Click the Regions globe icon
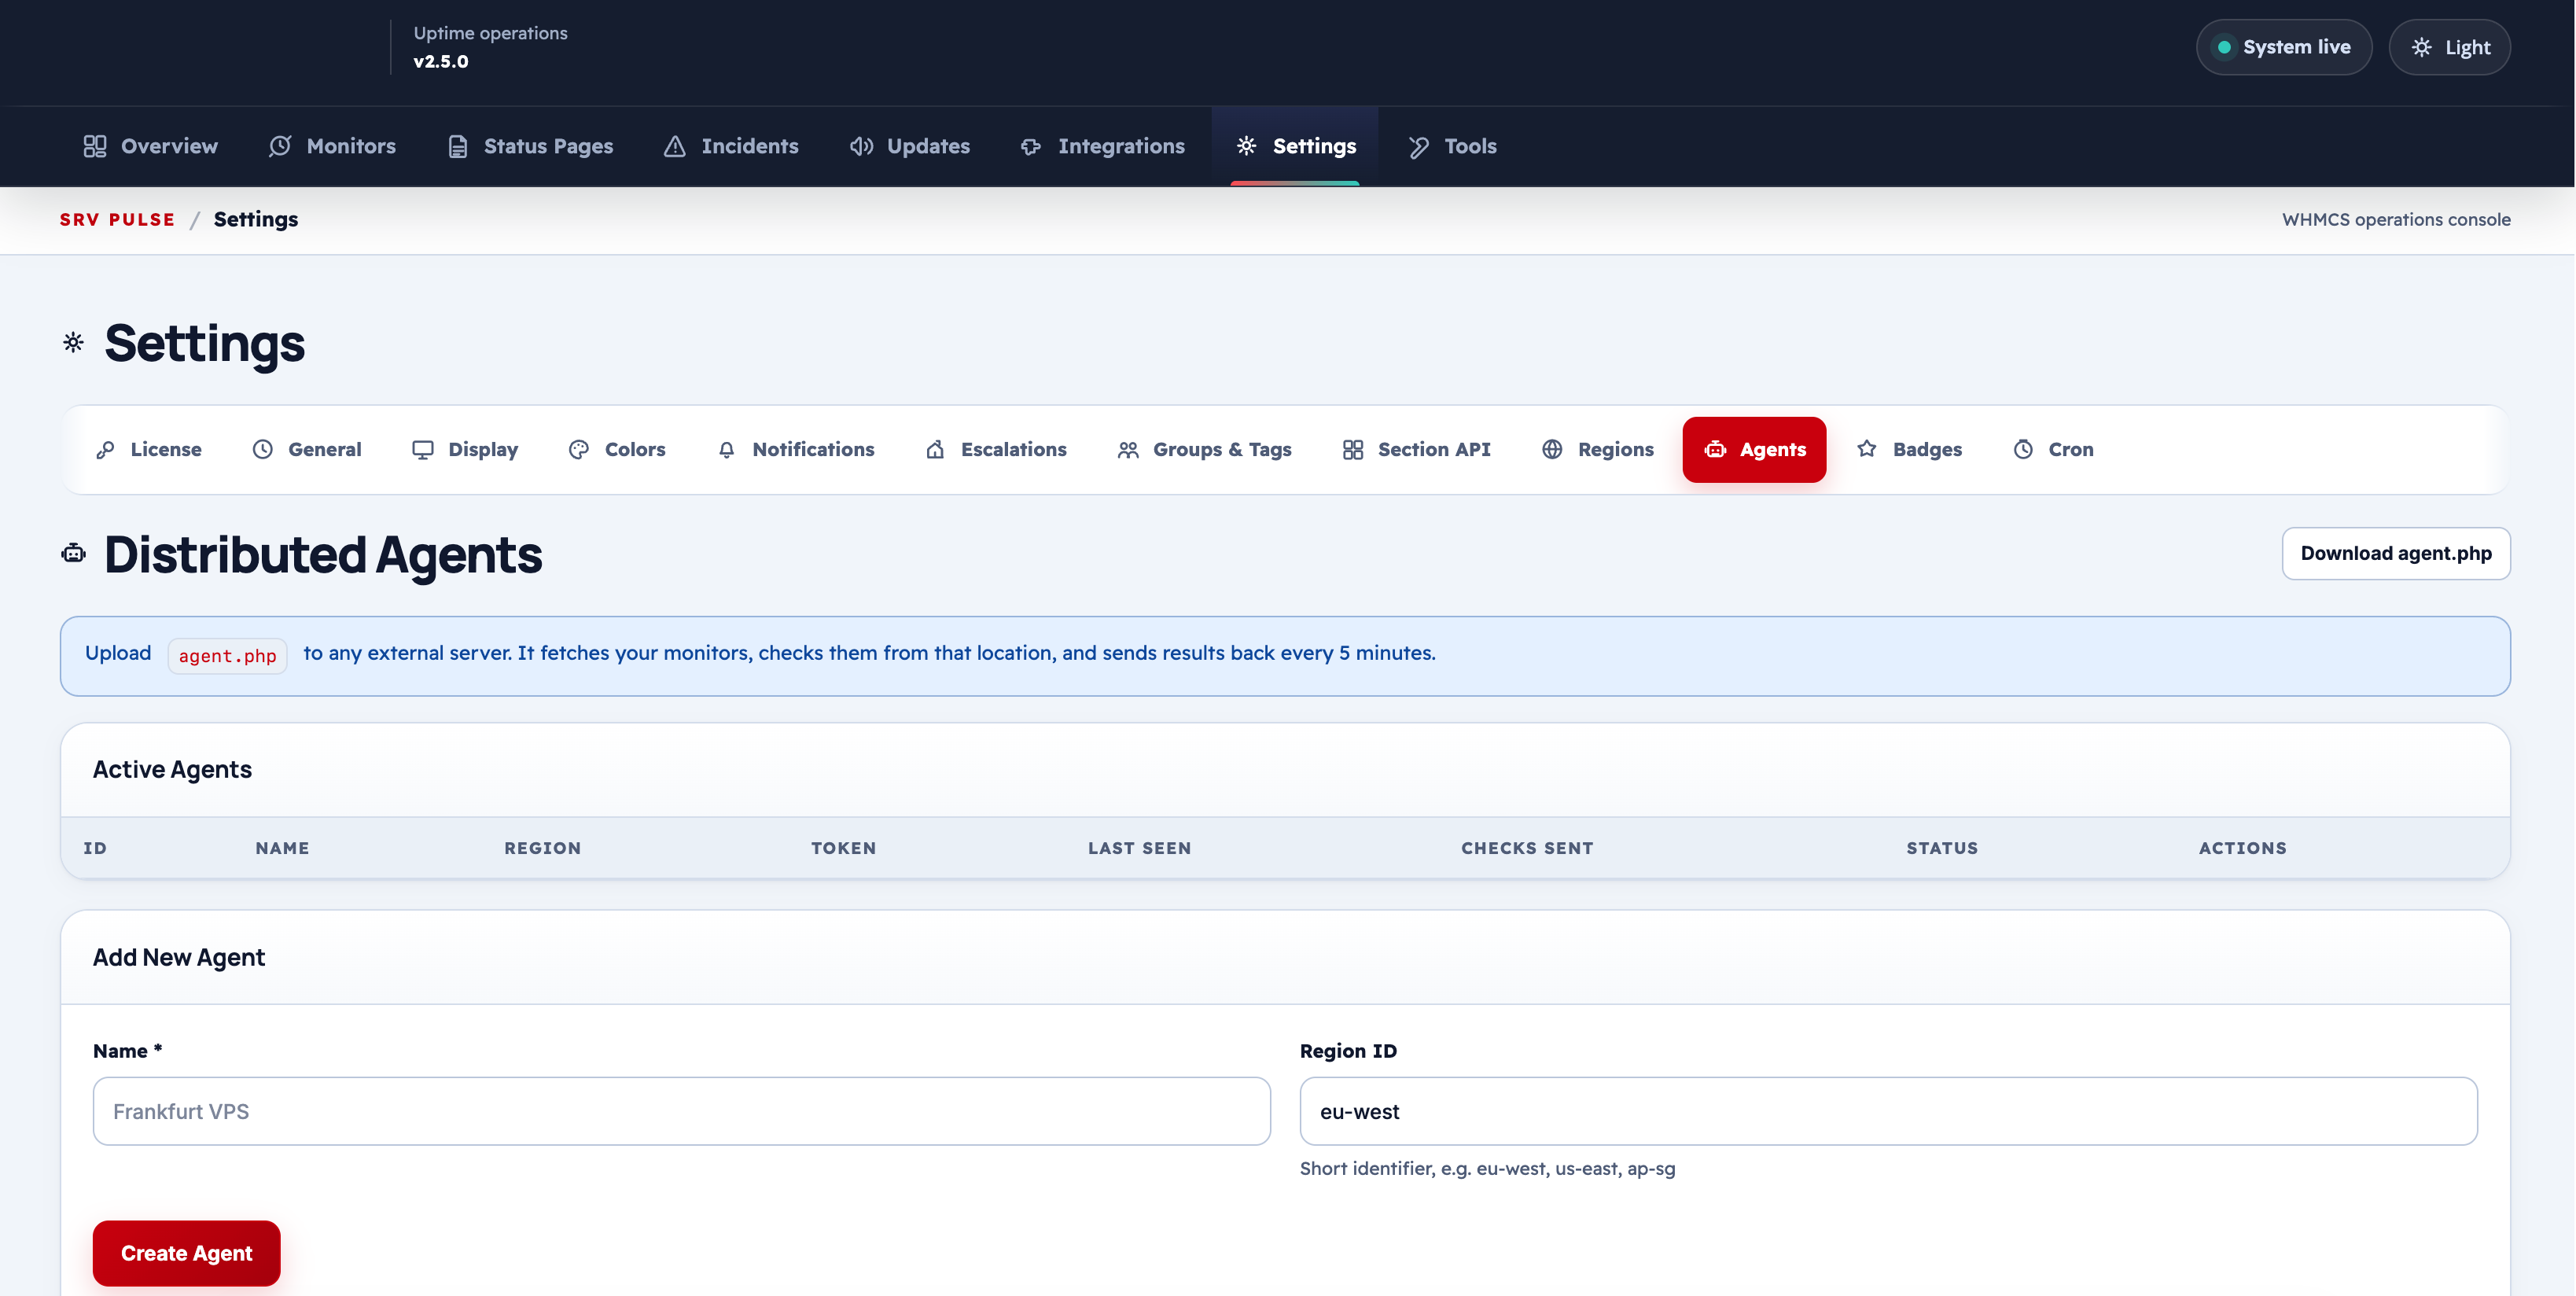The width and height of the screenshot is (2576, 1296). (1552, 450)
